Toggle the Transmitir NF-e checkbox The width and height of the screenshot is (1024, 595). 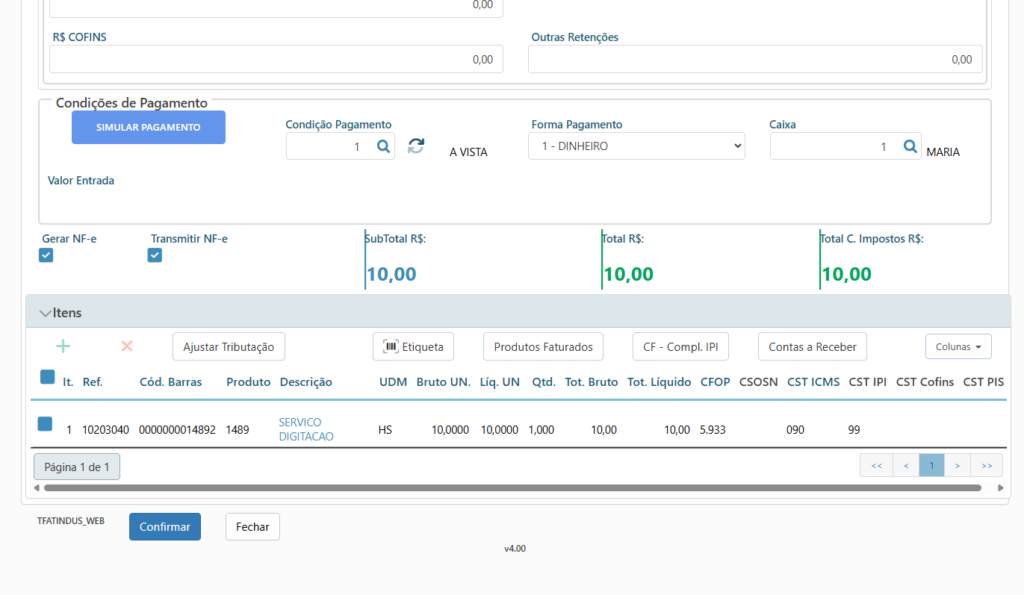pos(155,256)
